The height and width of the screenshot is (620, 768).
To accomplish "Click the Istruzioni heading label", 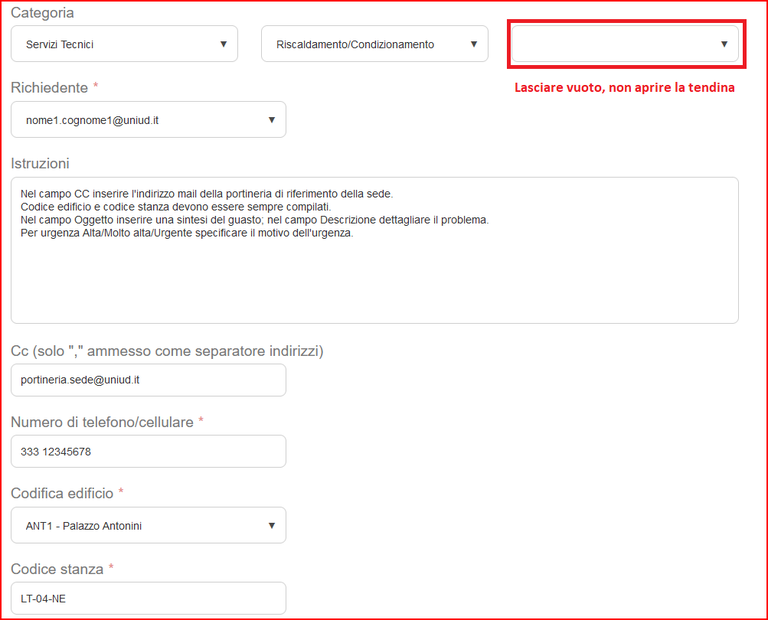I will (x=40, y=163).
